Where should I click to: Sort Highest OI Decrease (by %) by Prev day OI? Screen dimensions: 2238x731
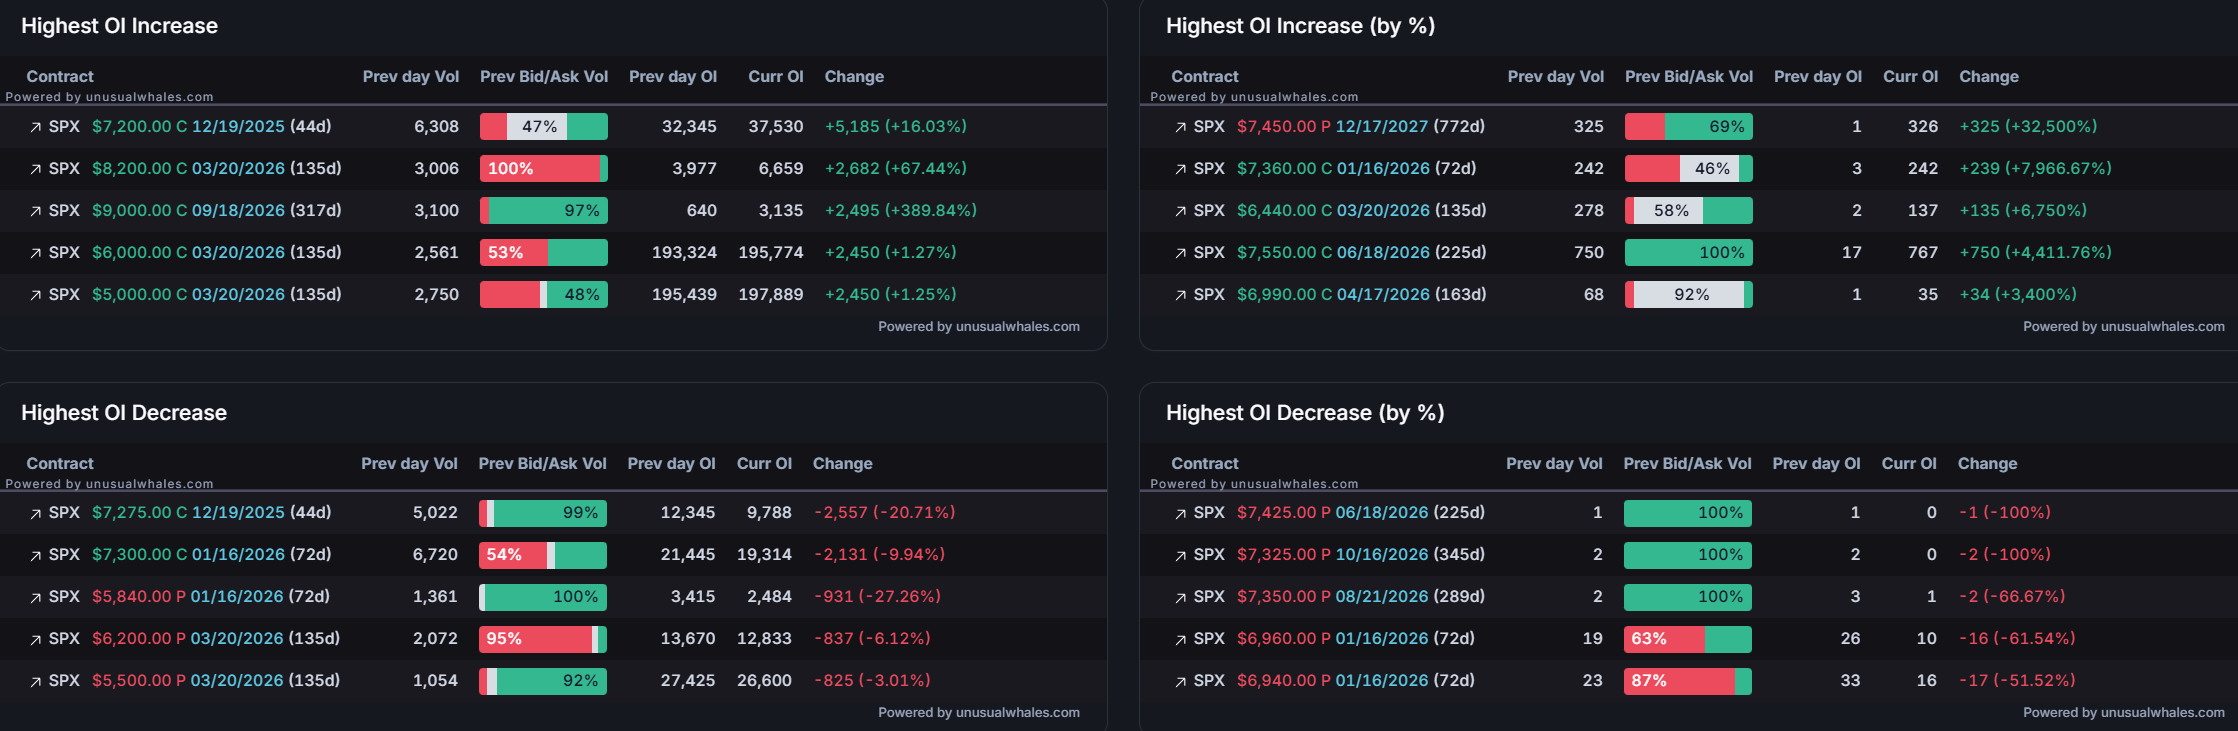(x=1816, y=463)
